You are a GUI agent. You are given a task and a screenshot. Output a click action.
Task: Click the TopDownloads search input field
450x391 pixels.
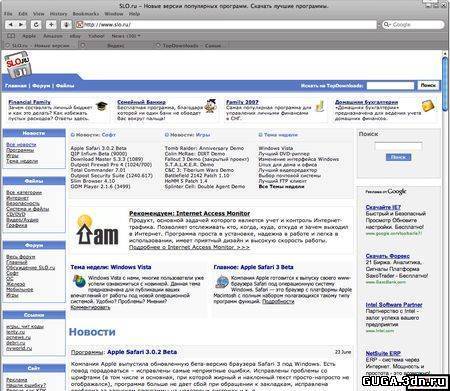[x=390, y=86]
